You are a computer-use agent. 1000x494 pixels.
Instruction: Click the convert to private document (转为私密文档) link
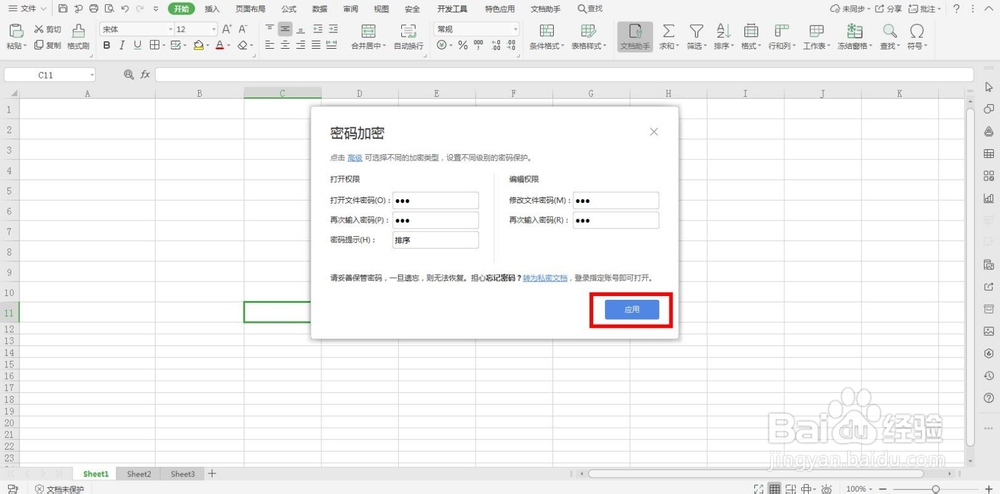pos(545,278)
